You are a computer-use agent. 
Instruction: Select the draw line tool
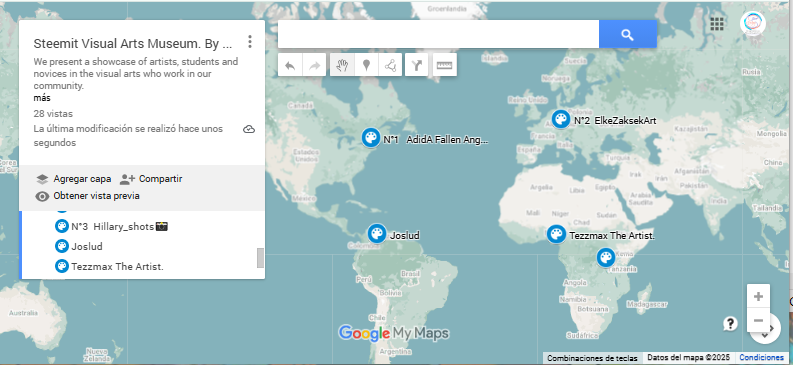coord(390,65)
